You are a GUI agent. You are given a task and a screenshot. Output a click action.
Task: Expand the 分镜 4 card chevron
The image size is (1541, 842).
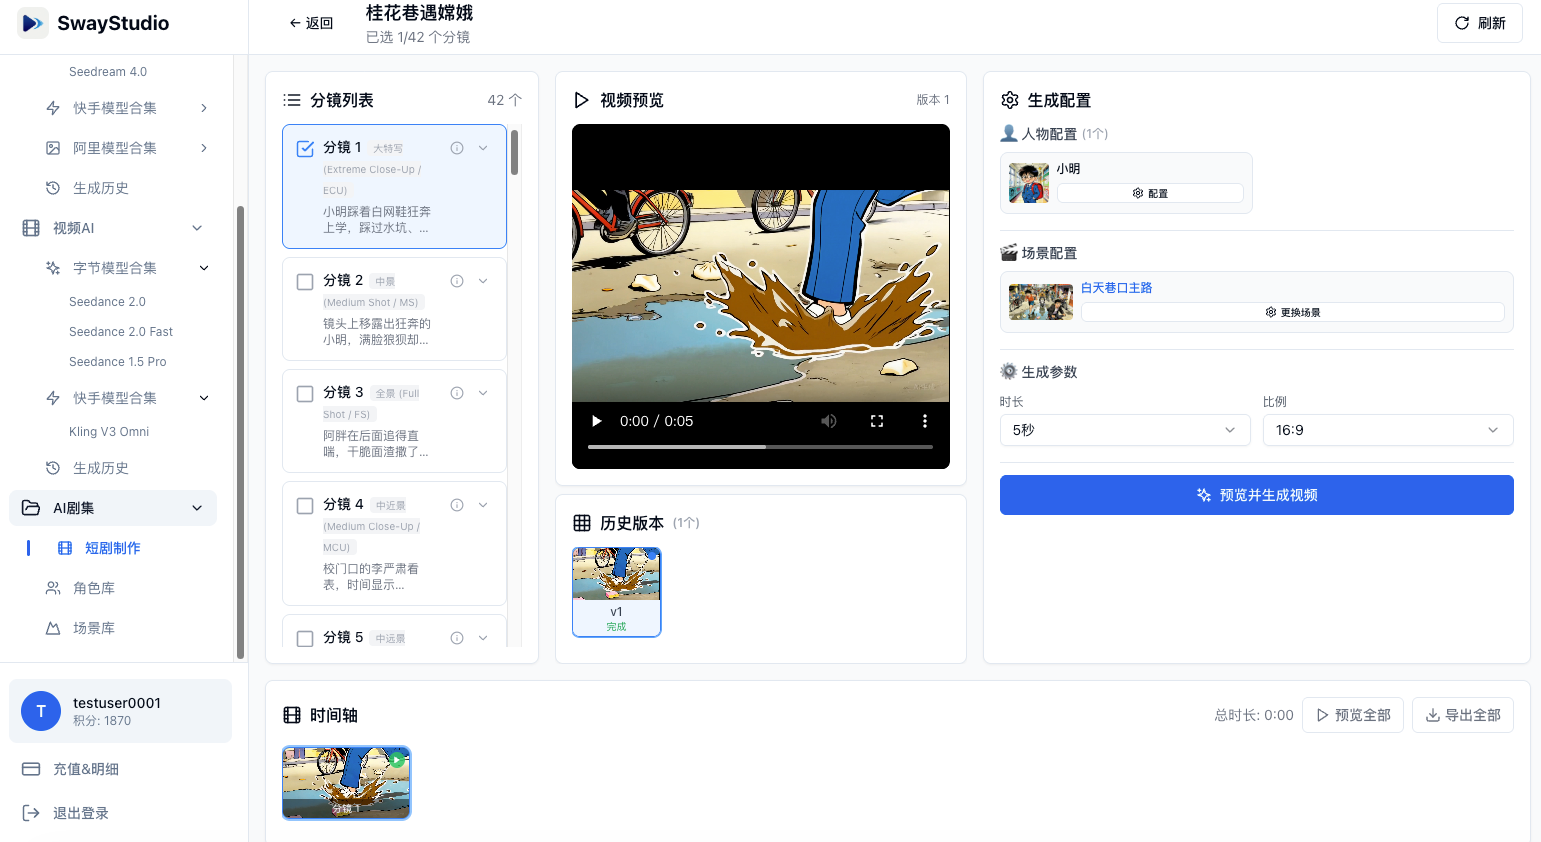coord(483,505)
